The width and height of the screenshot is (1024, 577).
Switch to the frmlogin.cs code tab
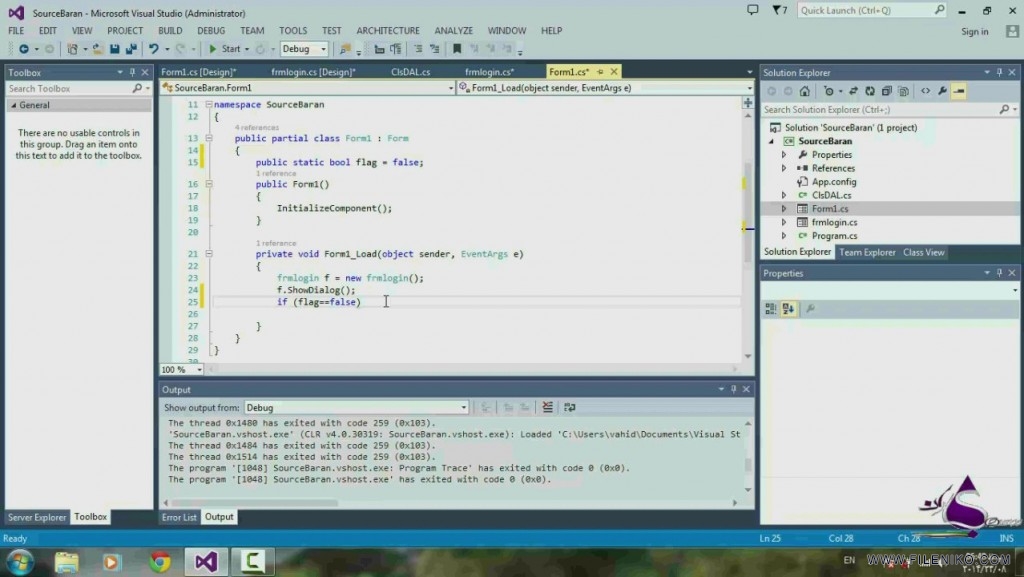coord(489,72)
